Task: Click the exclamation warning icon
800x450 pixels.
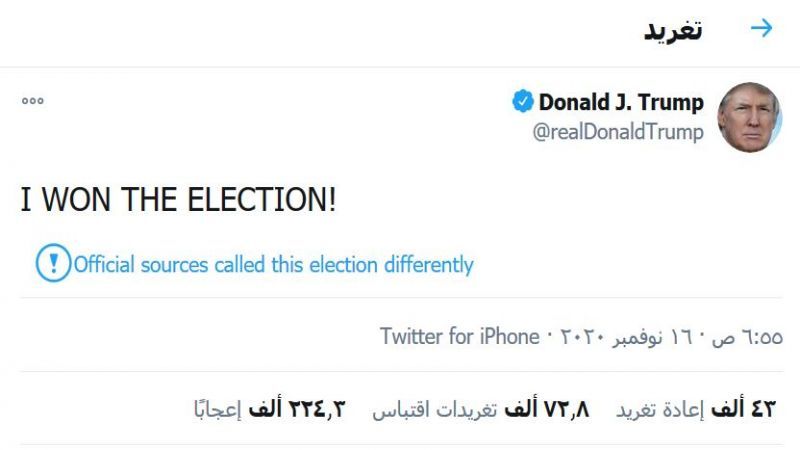Action: (x=50, y=265)
